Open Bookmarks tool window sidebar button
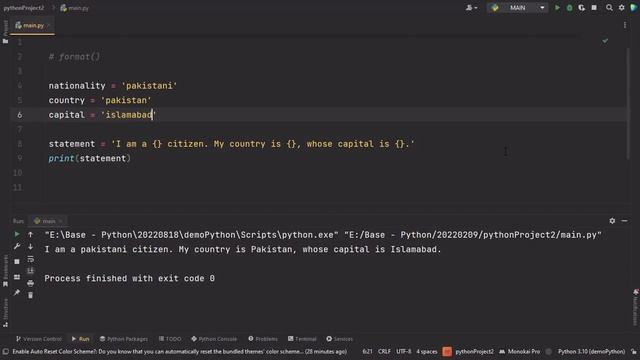 click(5, 271)
